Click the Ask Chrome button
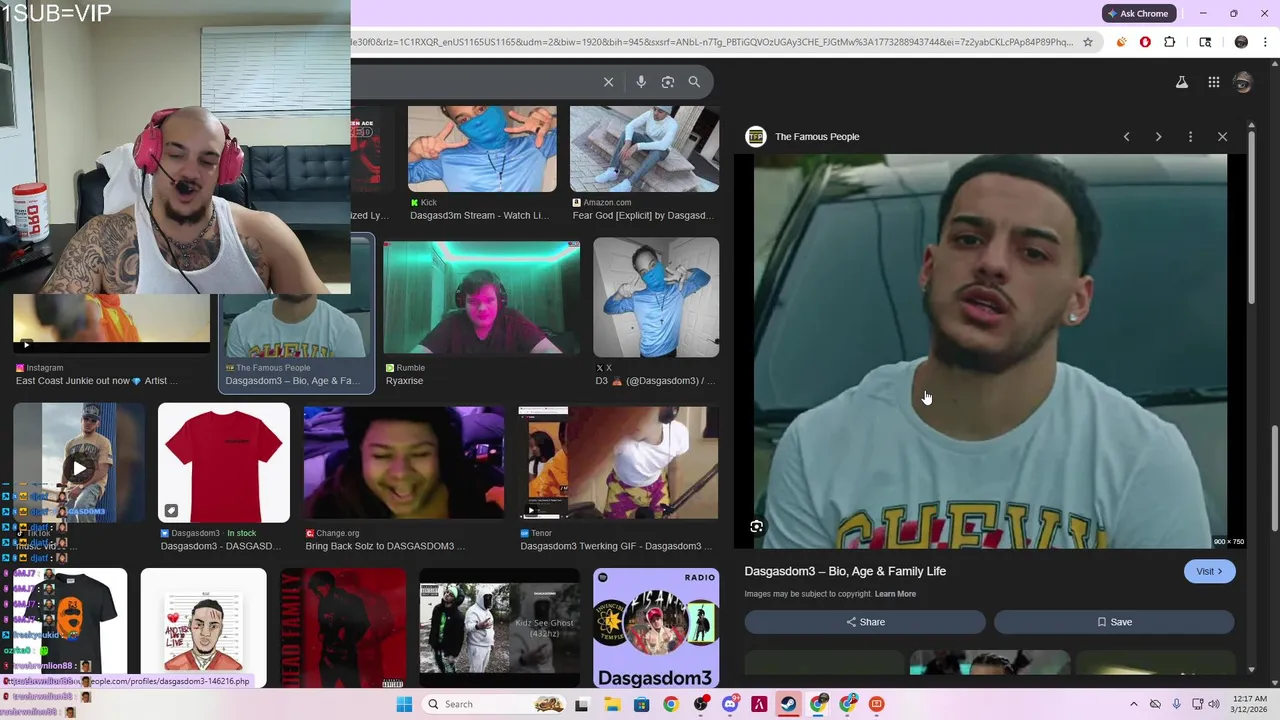The width and height of the screenshot is (1280, 720). tap(1138, 13)
